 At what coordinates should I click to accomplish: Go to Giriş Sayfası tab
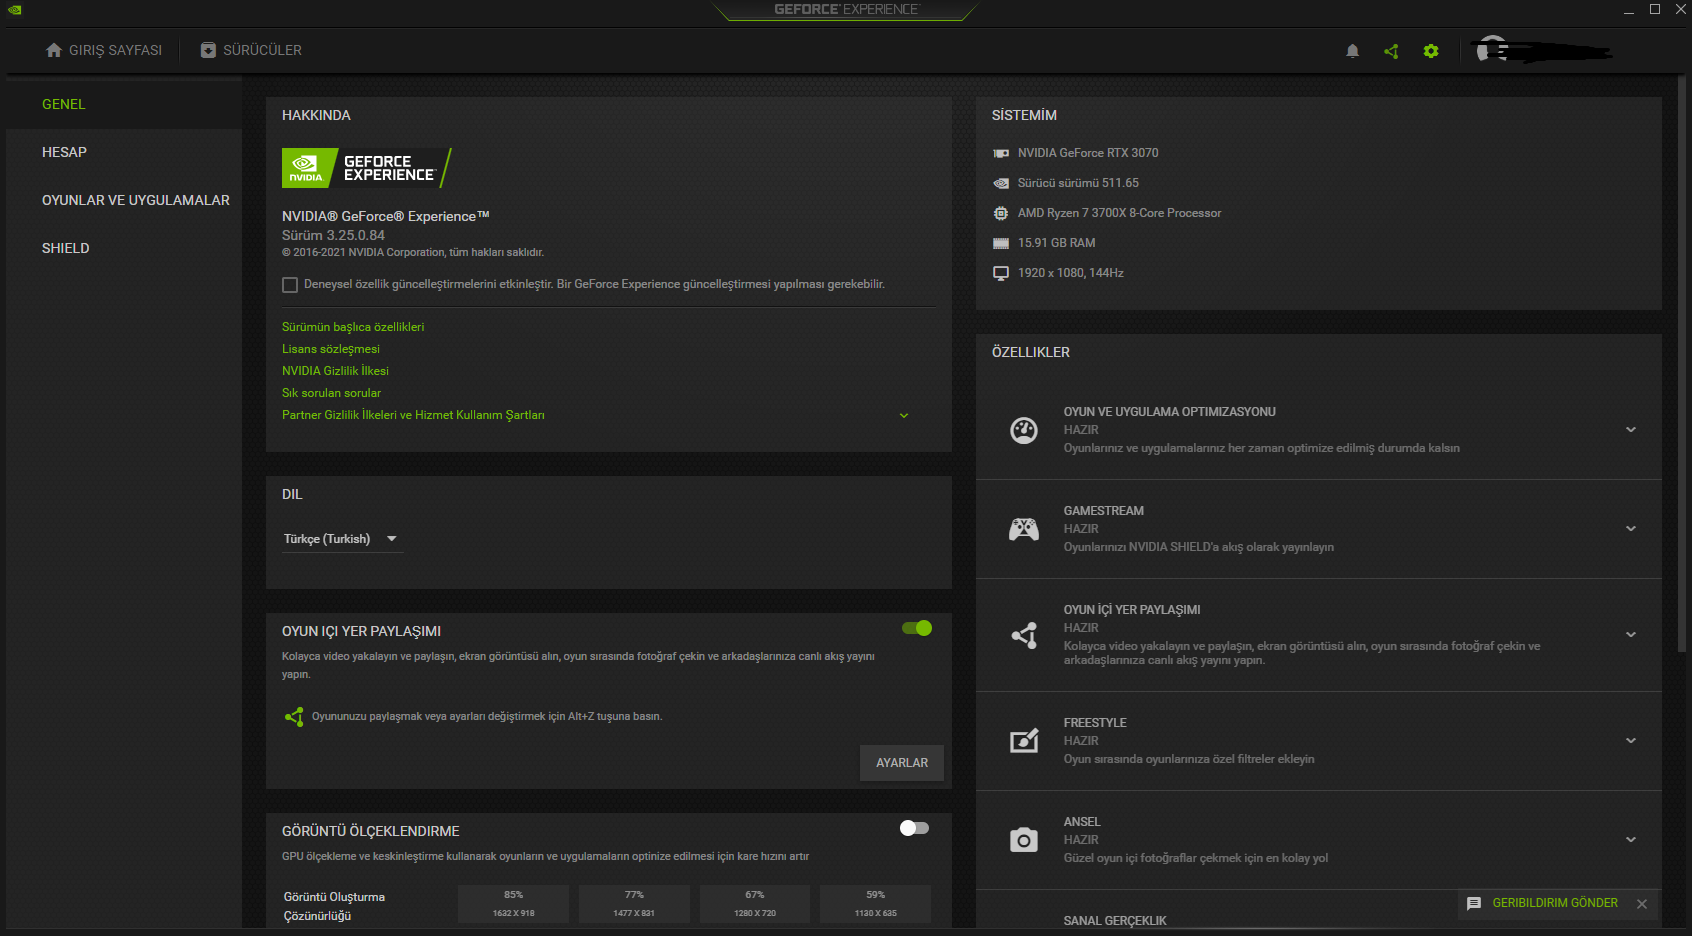(104, 50)
